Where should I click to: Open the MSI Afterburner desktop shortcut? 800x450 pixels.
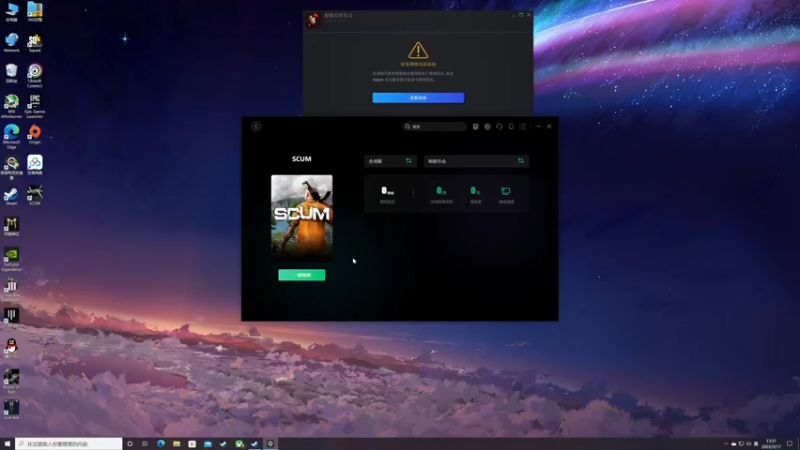[12, 106]
